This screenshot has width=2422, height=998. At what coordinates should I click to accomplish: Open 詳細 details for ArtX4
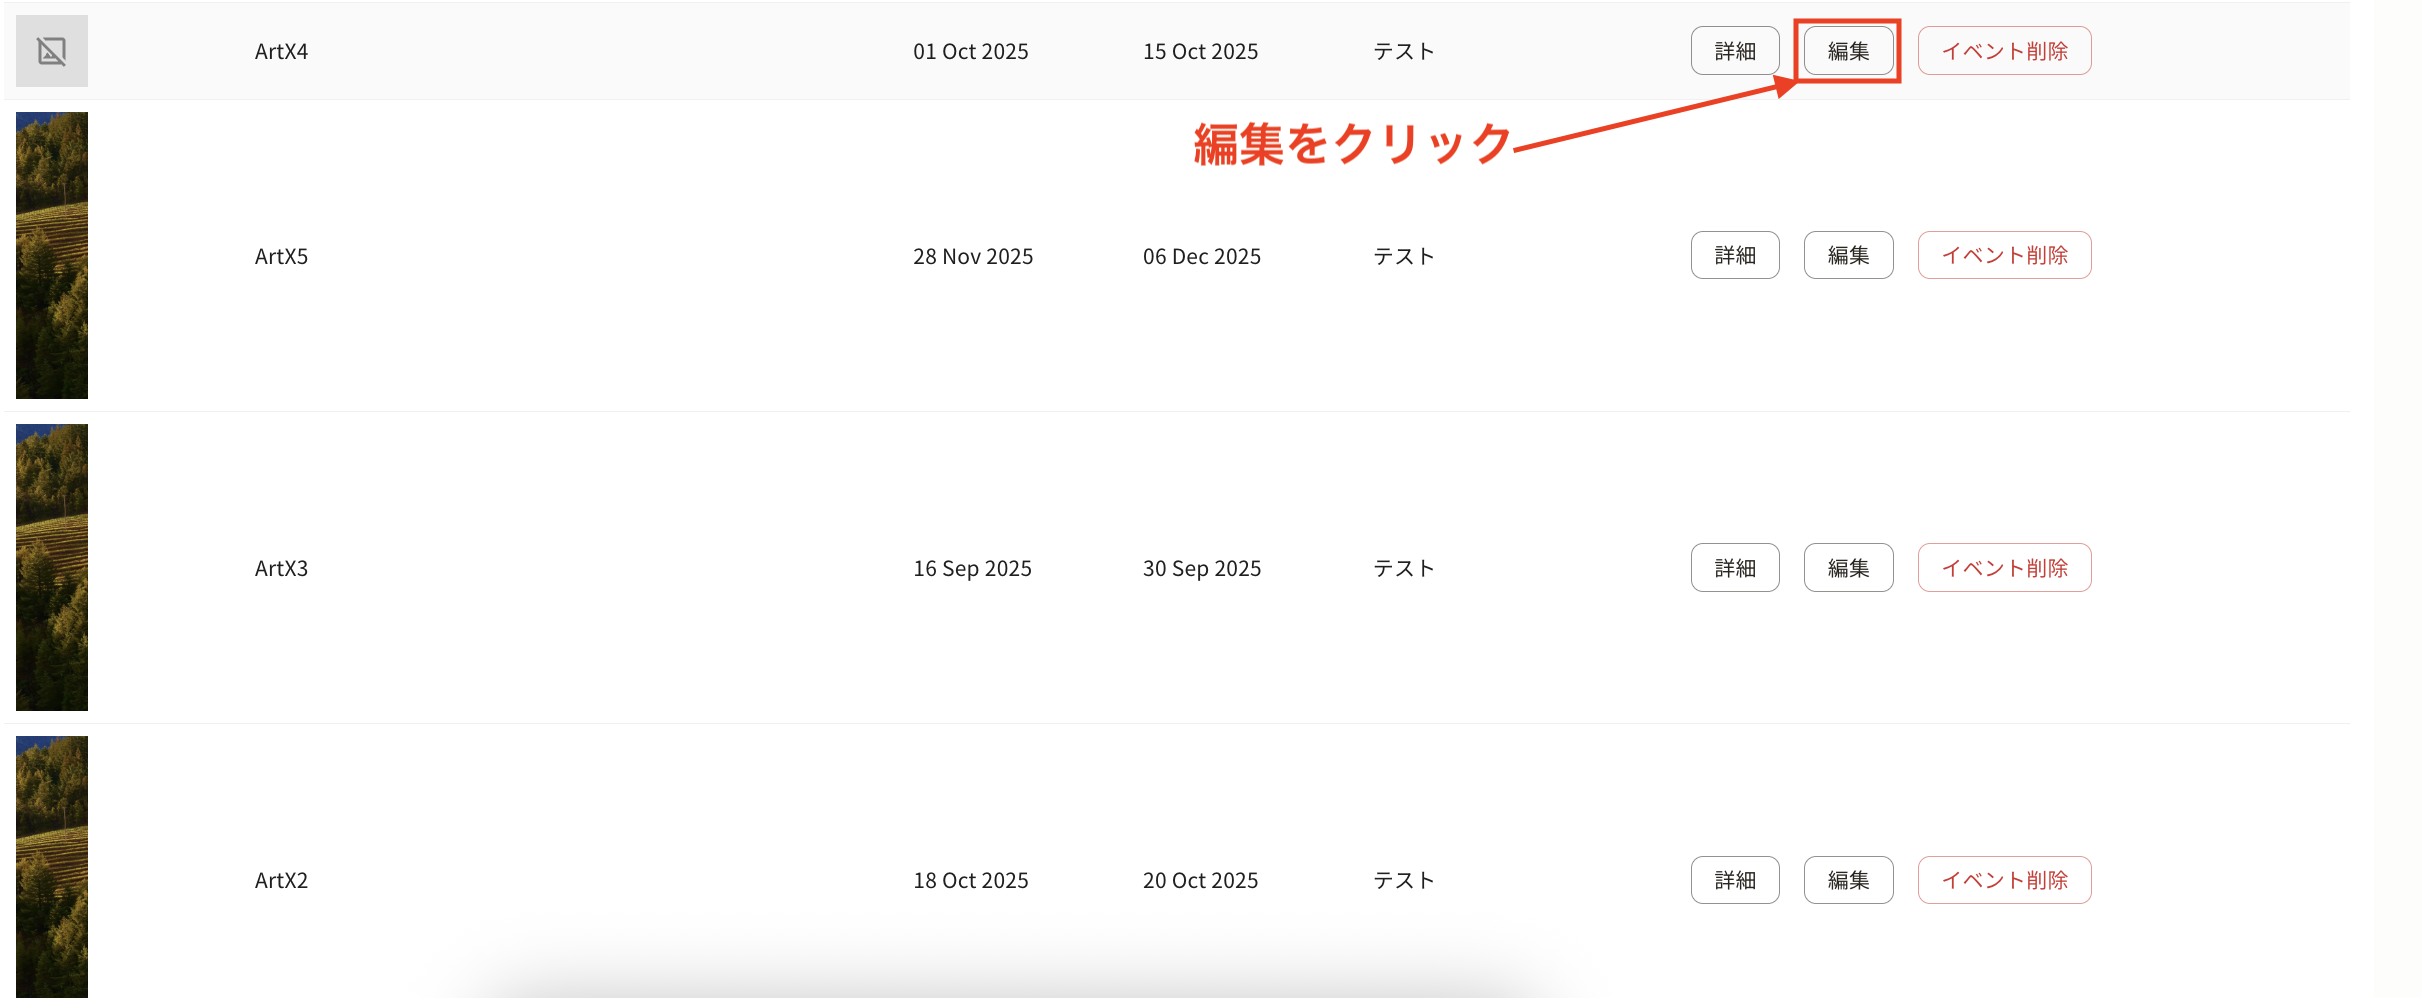(x=1735, y=50)
